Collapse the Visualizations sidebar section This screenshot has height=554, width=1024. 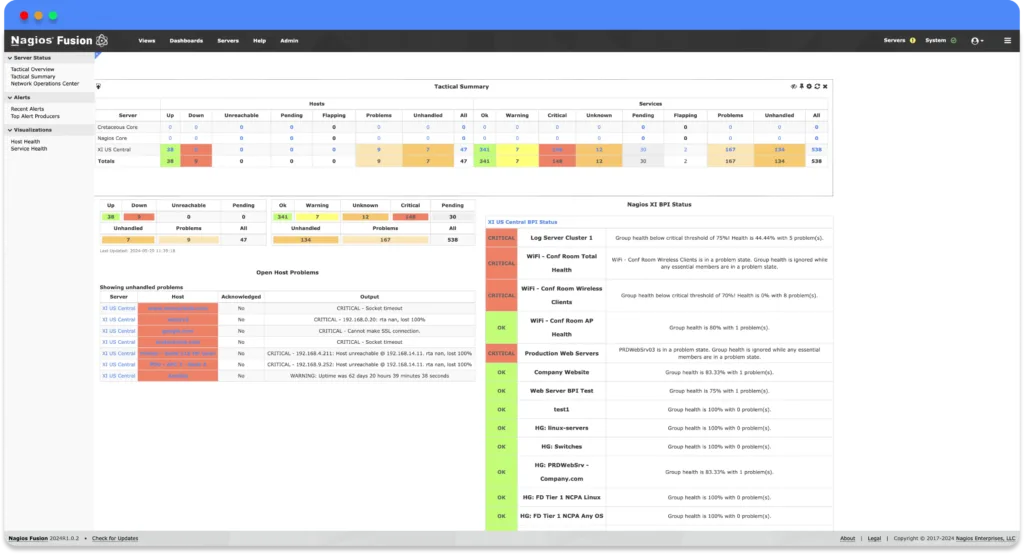[30, 130]
